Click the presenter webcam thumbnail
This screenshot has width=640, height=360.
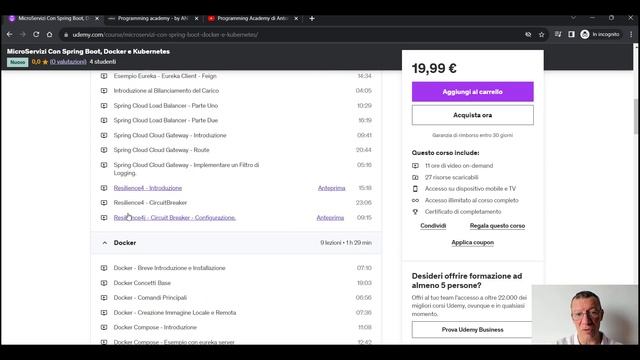[x=584, y=315]
